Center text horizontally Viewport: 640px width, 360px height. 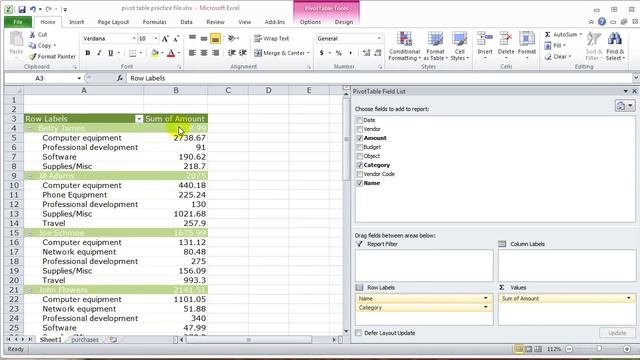coord(204,53)
